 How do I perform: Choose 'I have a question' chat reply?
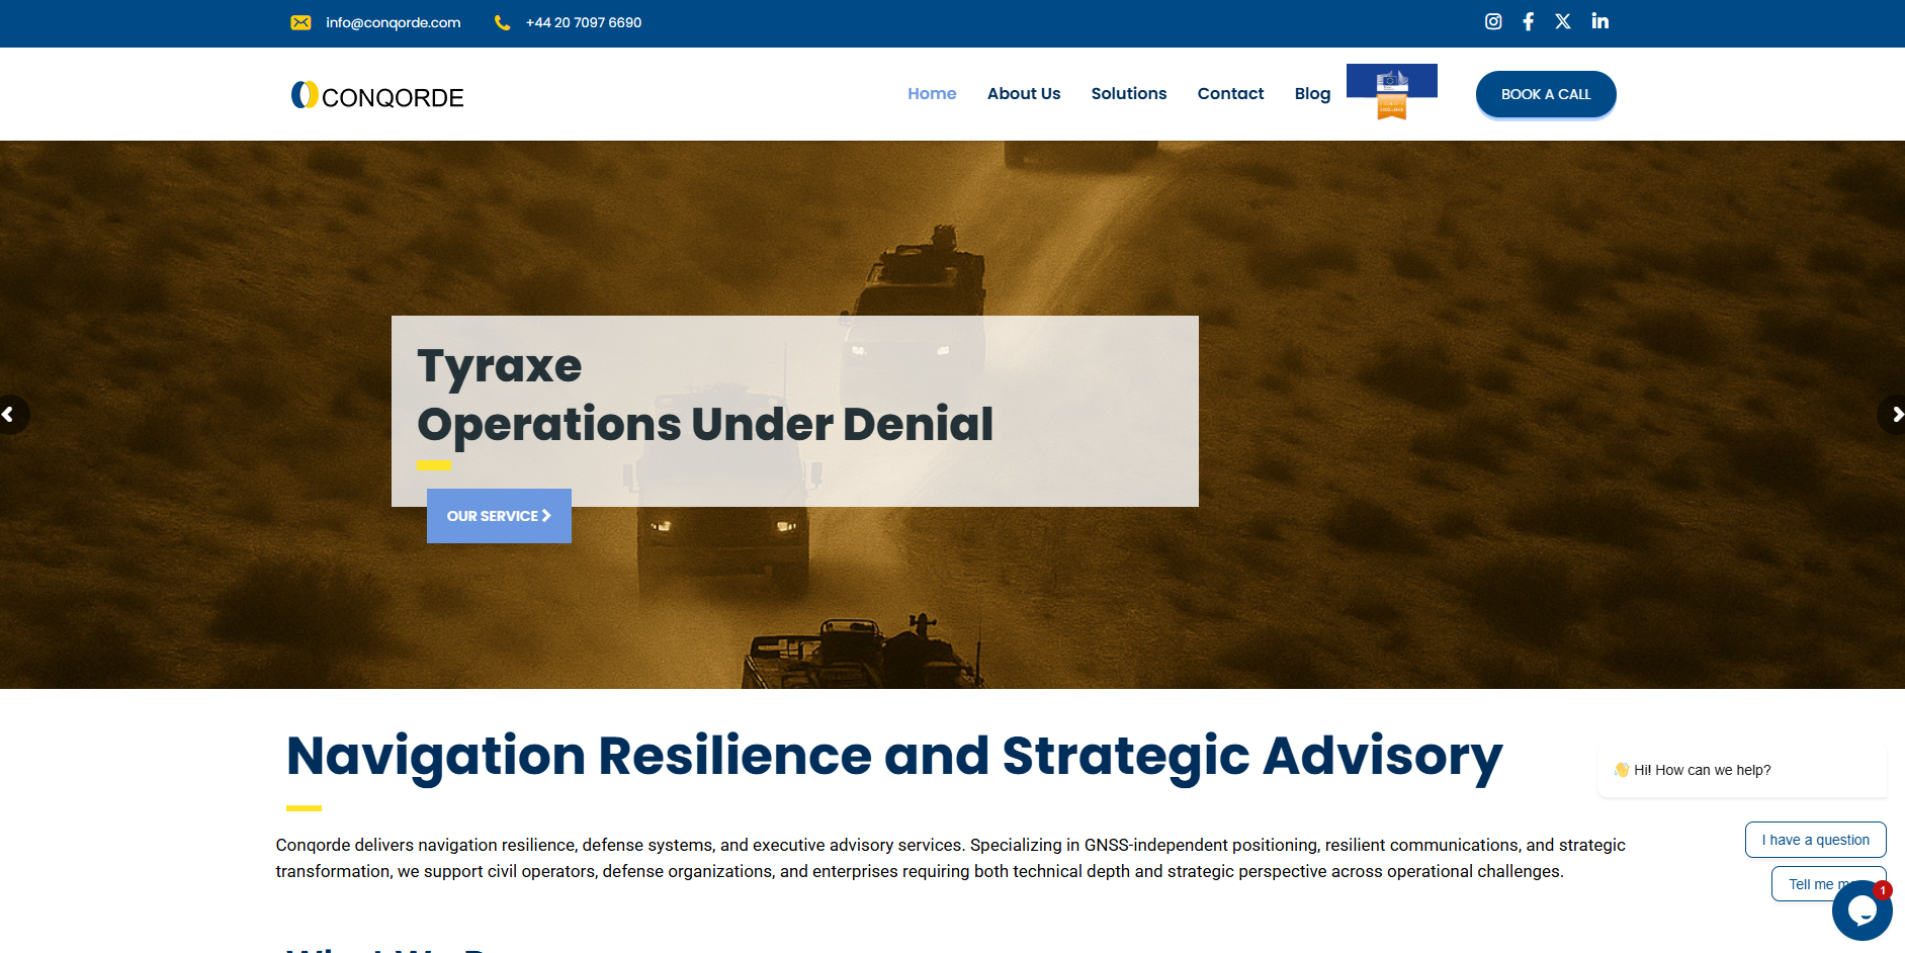(x=1814, y=840)
